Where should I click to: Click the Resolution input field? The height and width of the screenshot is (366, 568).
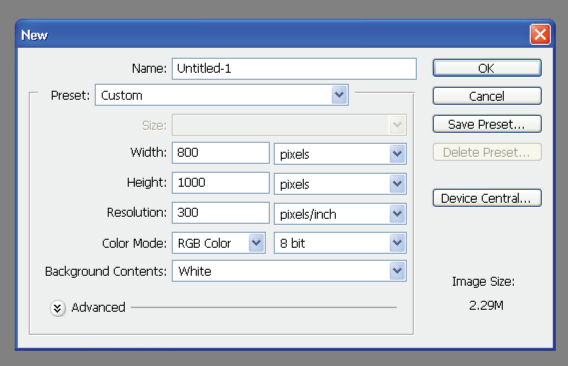pyautogui.click(x=221, y=213)
